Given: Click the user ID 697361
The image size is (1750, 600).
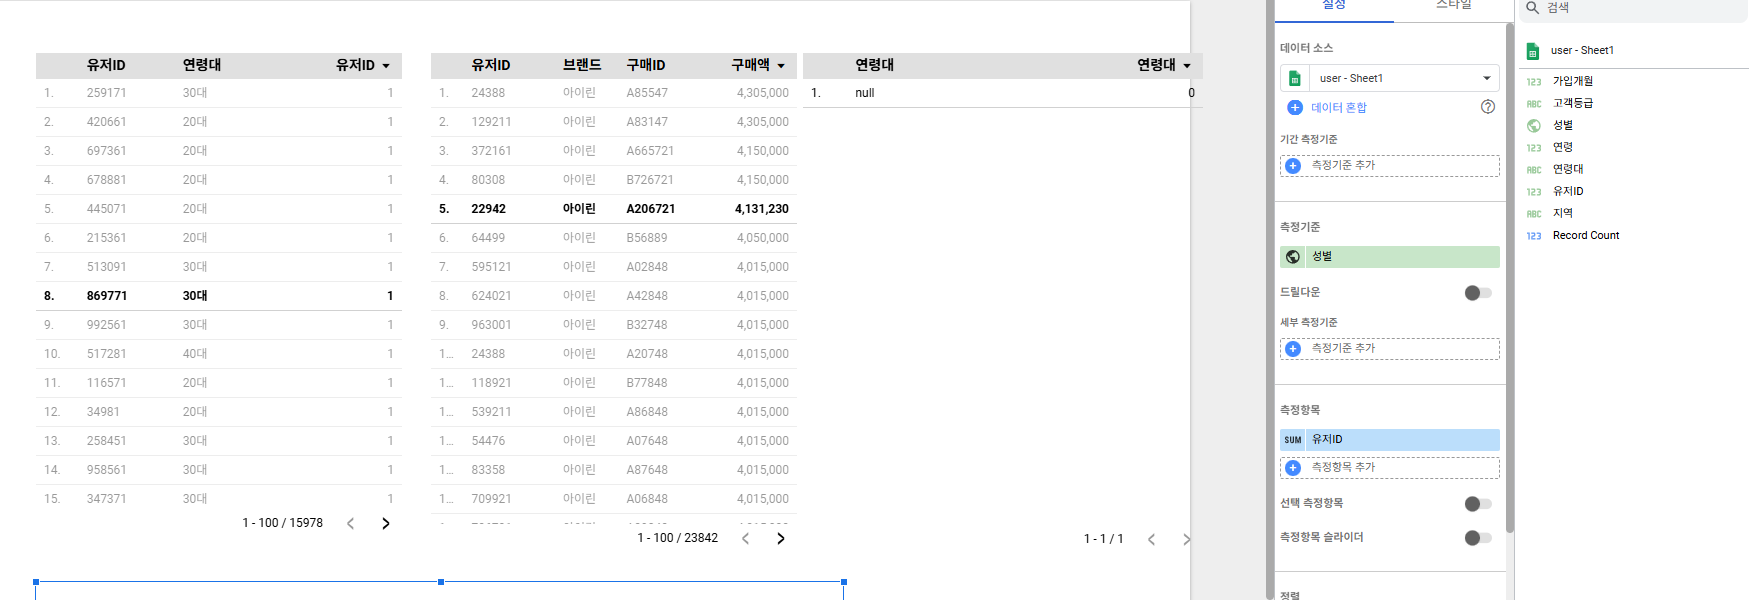Looking at the screenshot, I should (106, 151).
